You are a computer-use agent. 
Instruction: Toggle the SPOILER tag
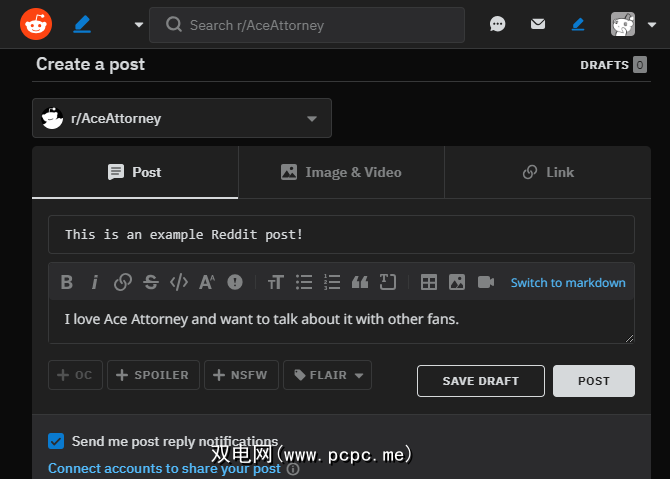(x=153, y=375)
